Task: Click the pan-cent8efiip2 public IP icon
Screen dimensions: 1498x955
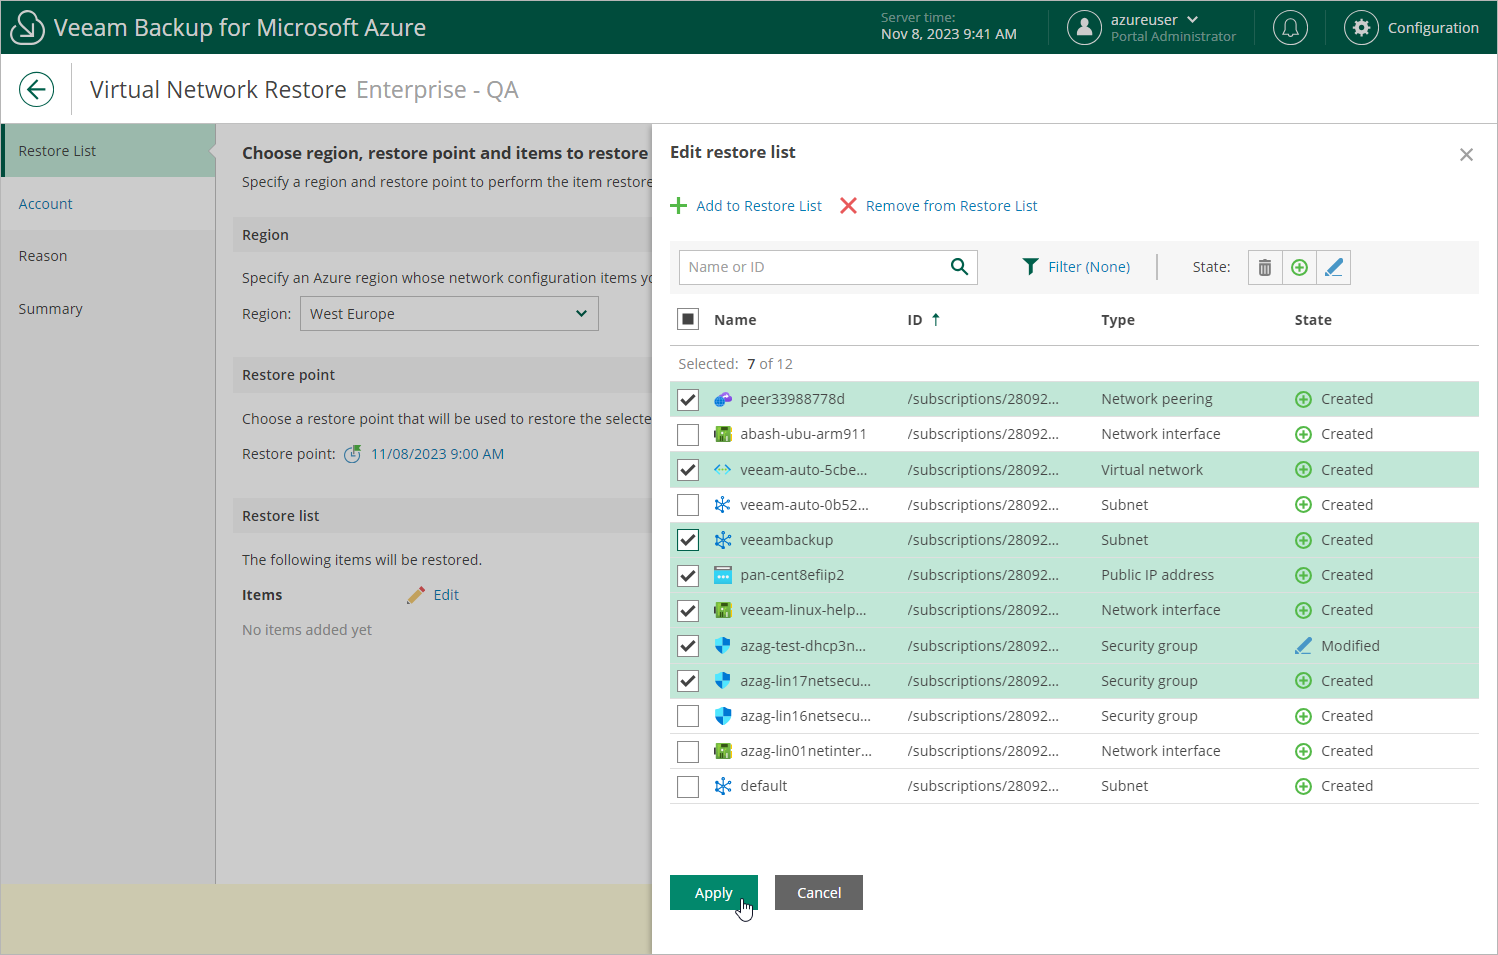Action: coord(723,575)
